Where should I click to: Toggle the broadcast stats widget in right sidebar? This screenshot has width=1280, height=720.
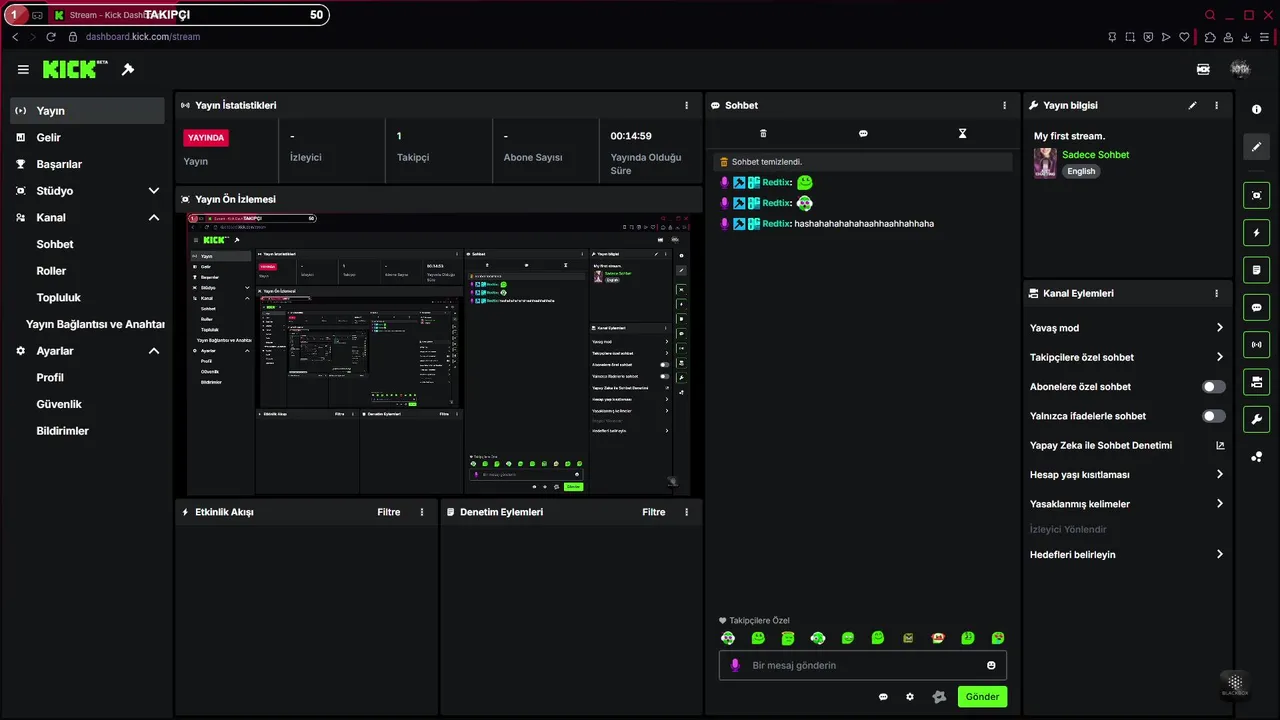tap(1257, 345)
